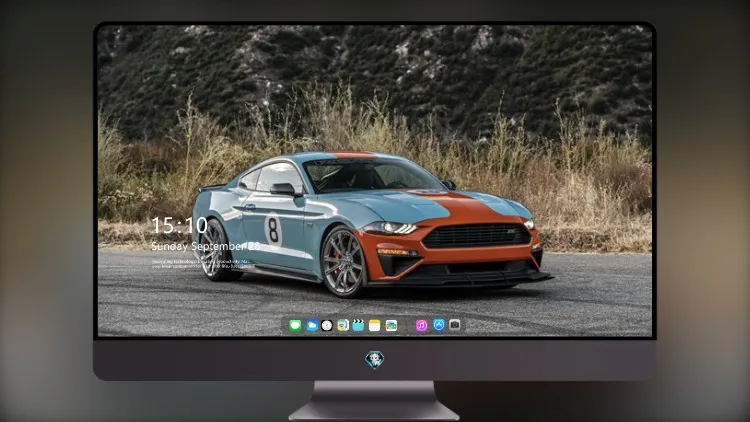Launch the clapperboard video app in dock
The width and height of the screenshot is (750, 422).
tap(358, 325)
